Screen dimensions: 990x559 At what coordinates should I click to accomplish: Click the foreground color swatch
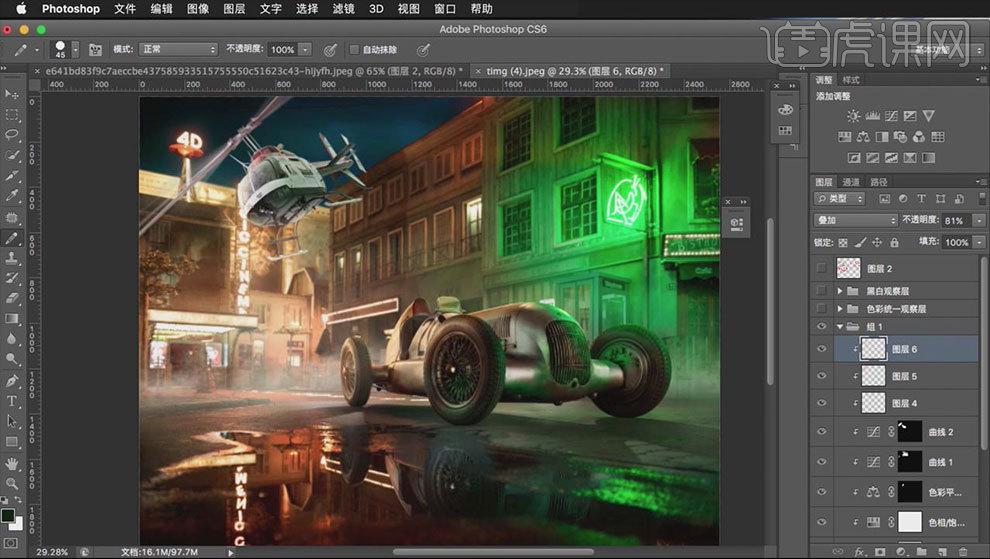(8, 516)
